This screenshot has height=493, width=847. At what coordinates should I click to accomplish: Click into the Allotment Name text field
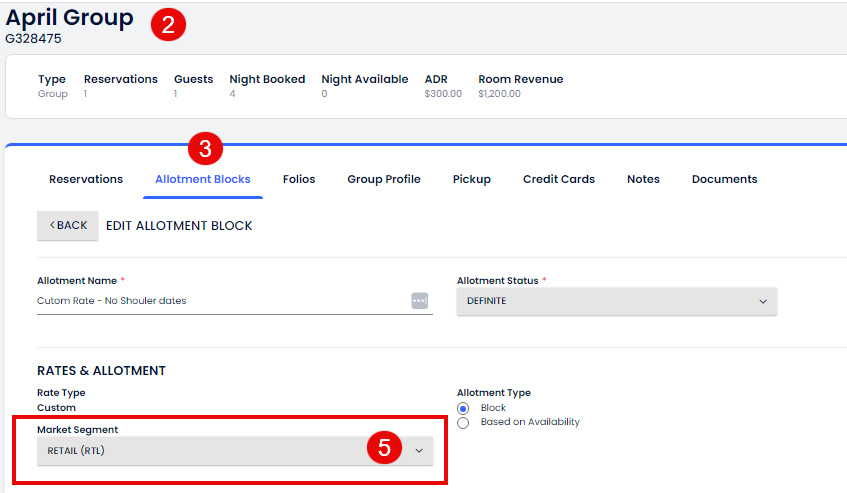point(220,301)
